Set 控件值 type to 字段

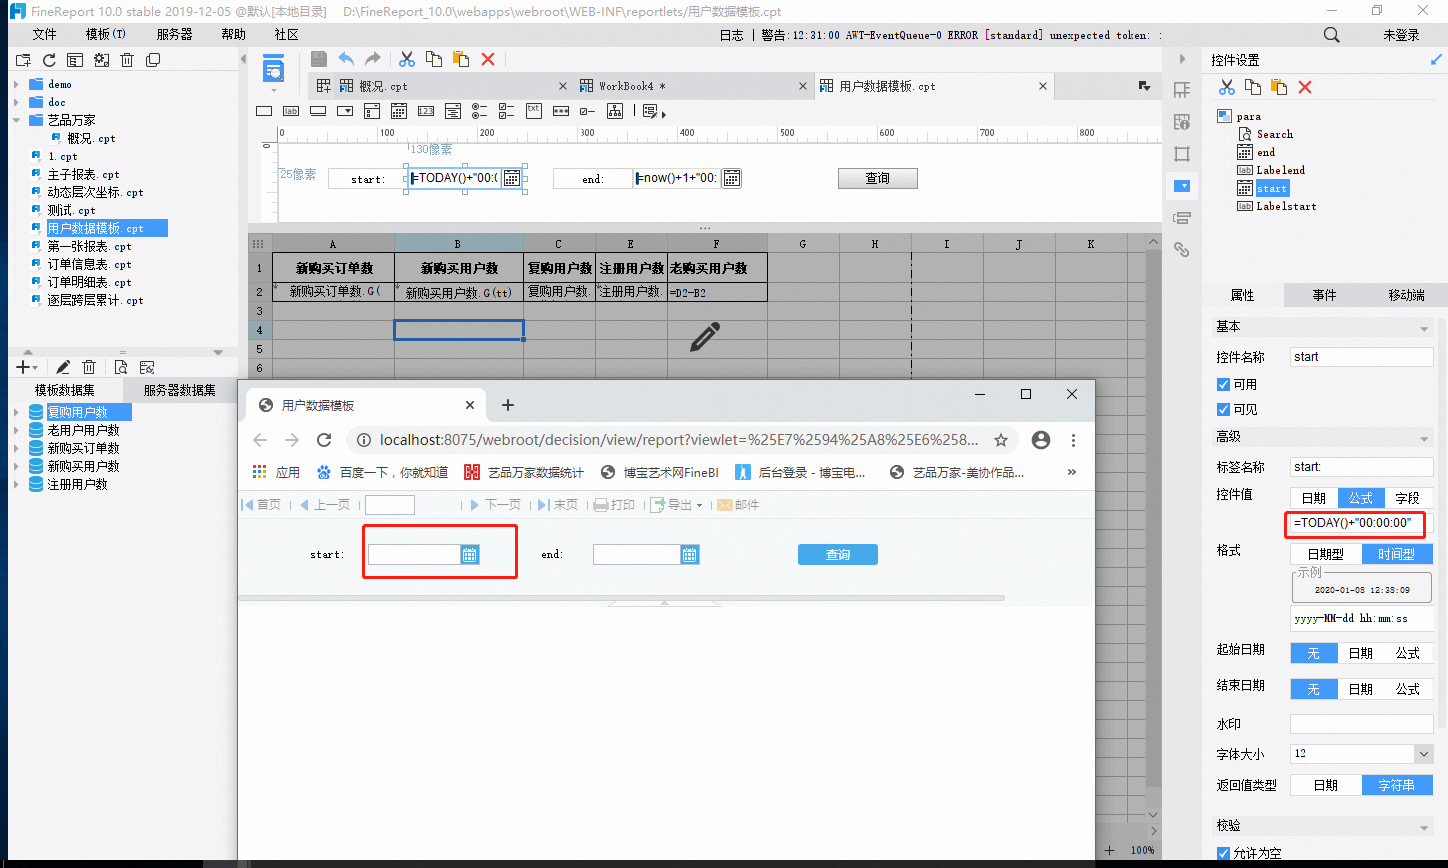1408,498
